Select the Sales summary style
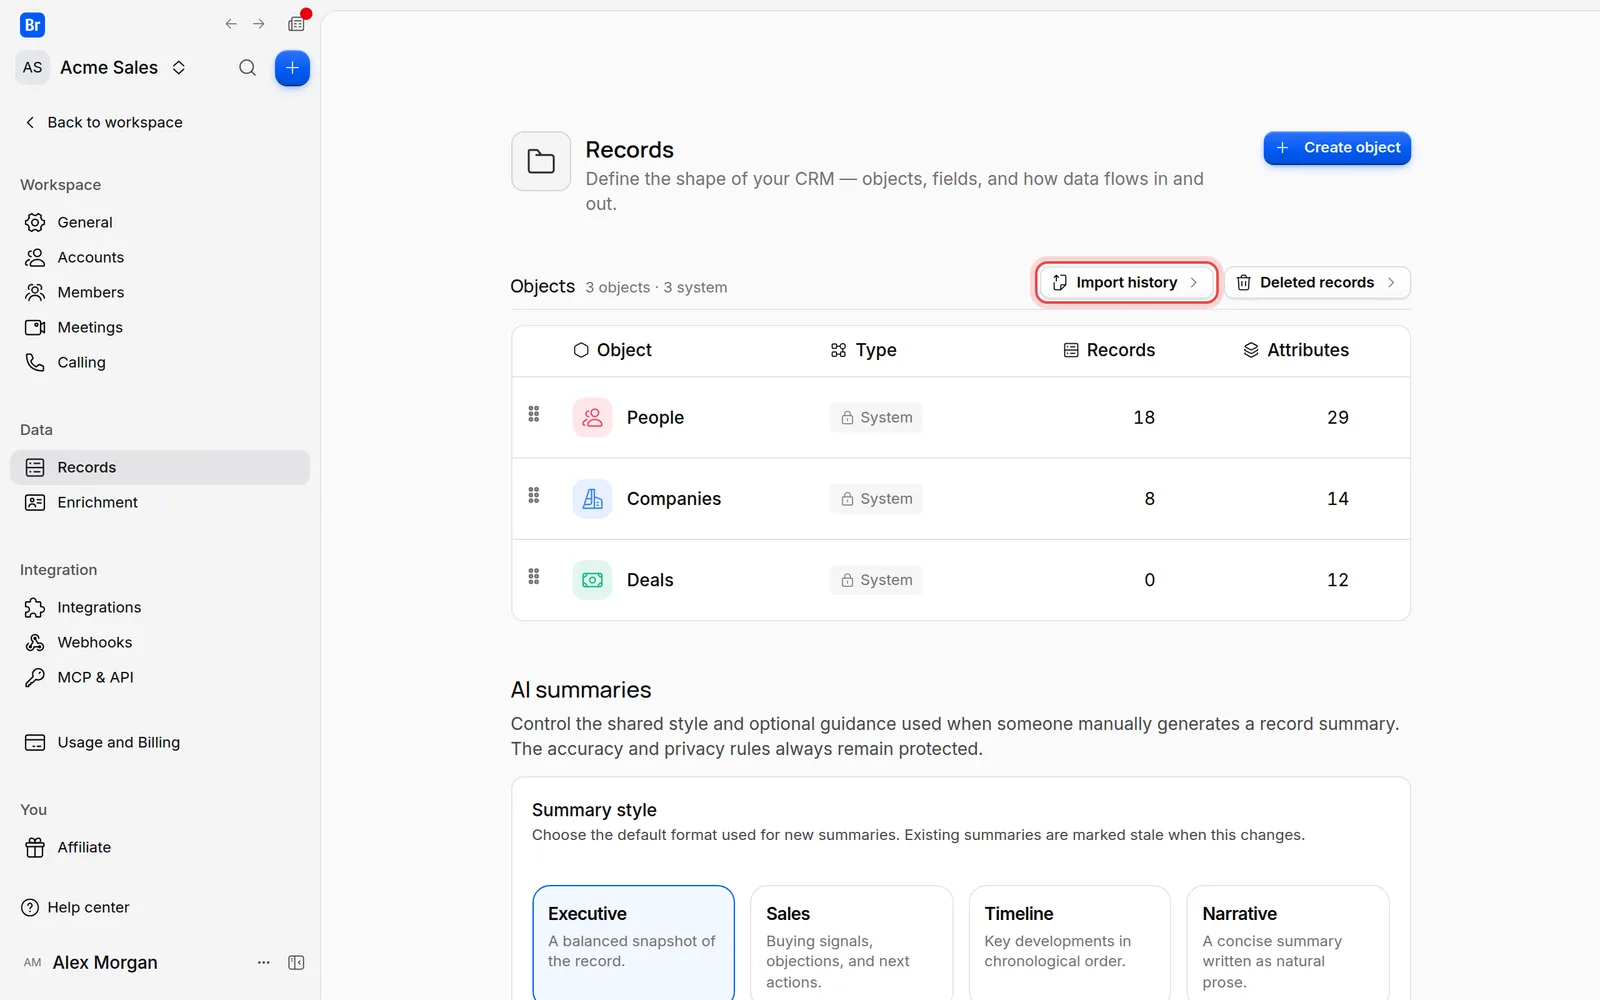The width and height of the screenshot is (1600, 1000). click(x=851, y=942)
